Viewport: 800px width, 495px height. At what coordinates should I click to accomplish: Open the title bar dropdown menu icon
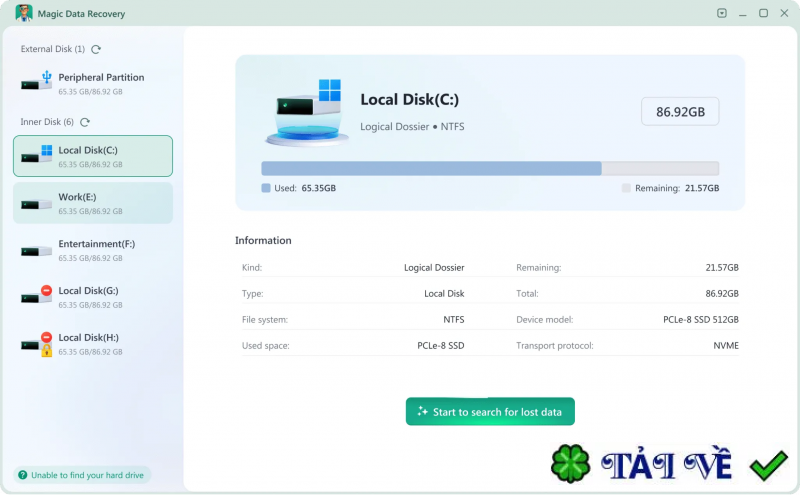click(721, 13)
